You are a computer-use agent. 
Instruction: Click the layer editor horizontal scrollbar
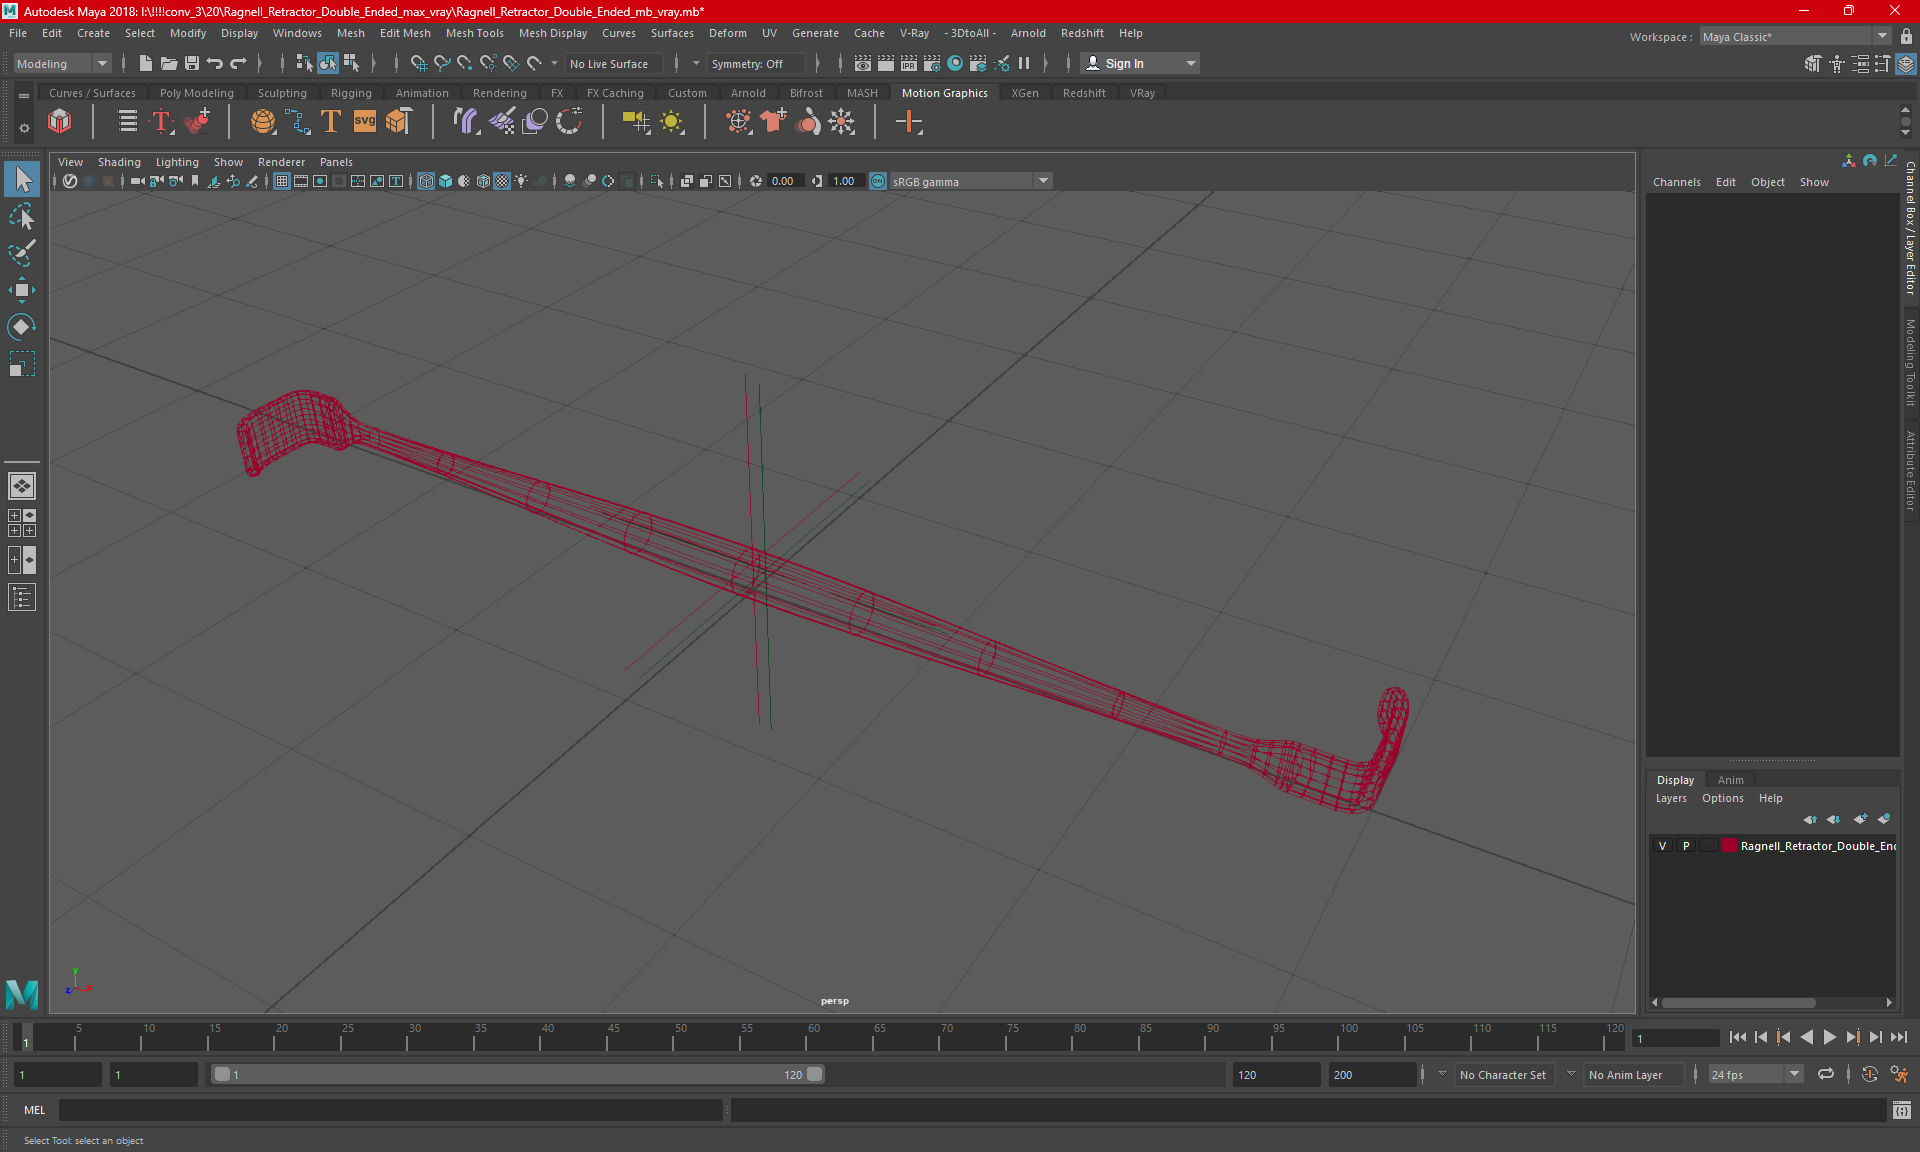coord(1739,1003)
